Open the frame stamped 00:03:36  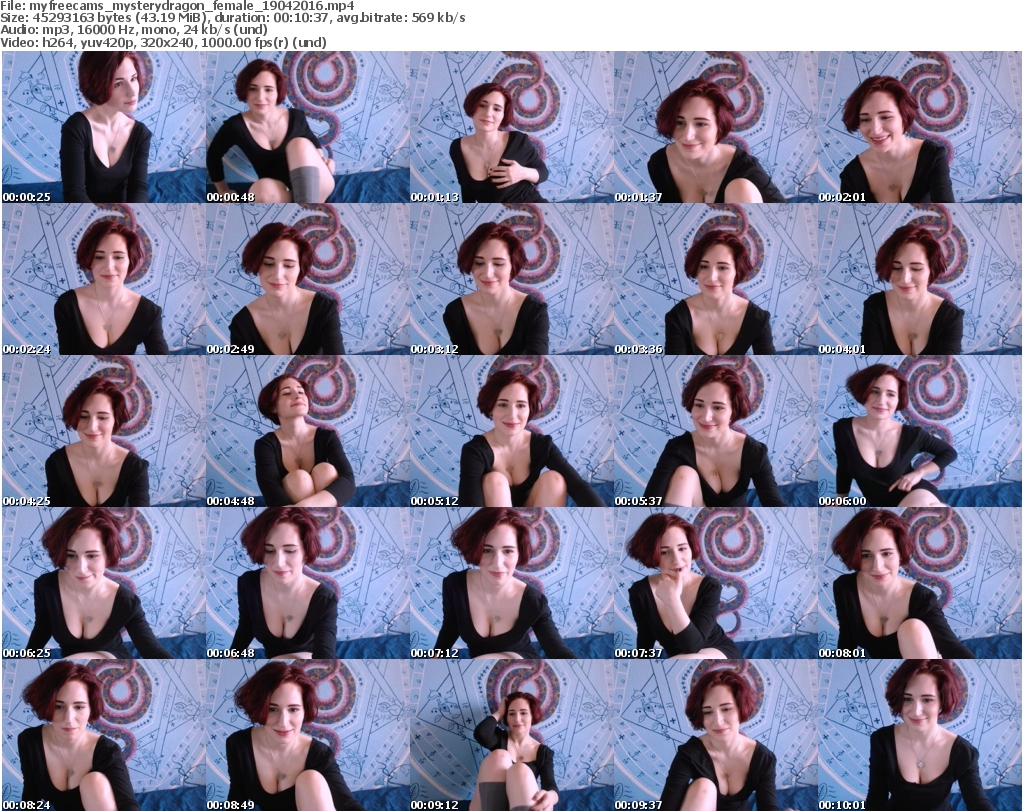click(x=716, y=279)
